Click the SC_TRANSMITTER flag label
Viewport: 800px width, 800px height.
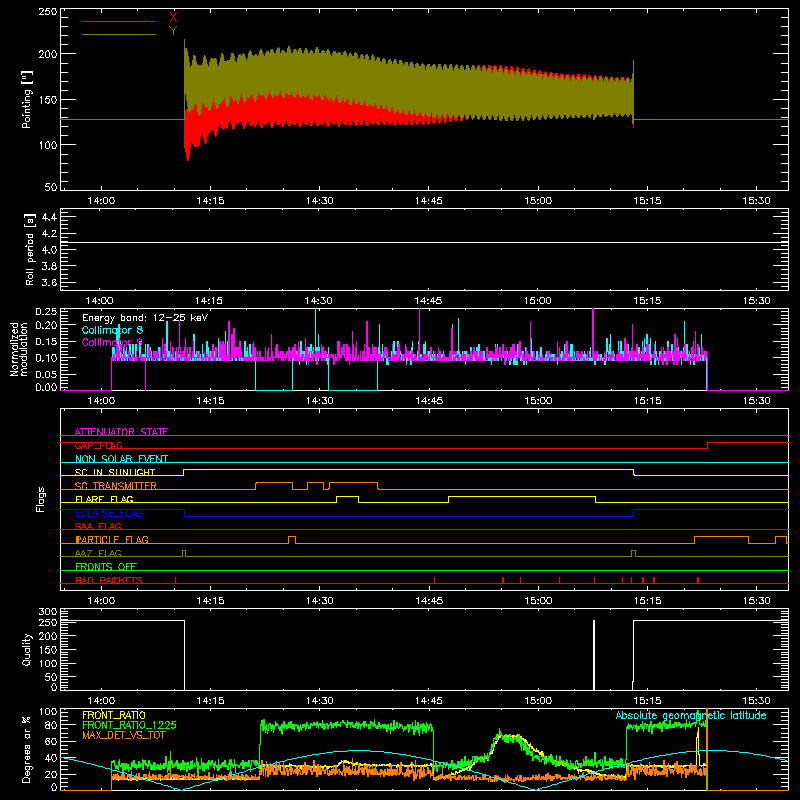click(116, 486)
